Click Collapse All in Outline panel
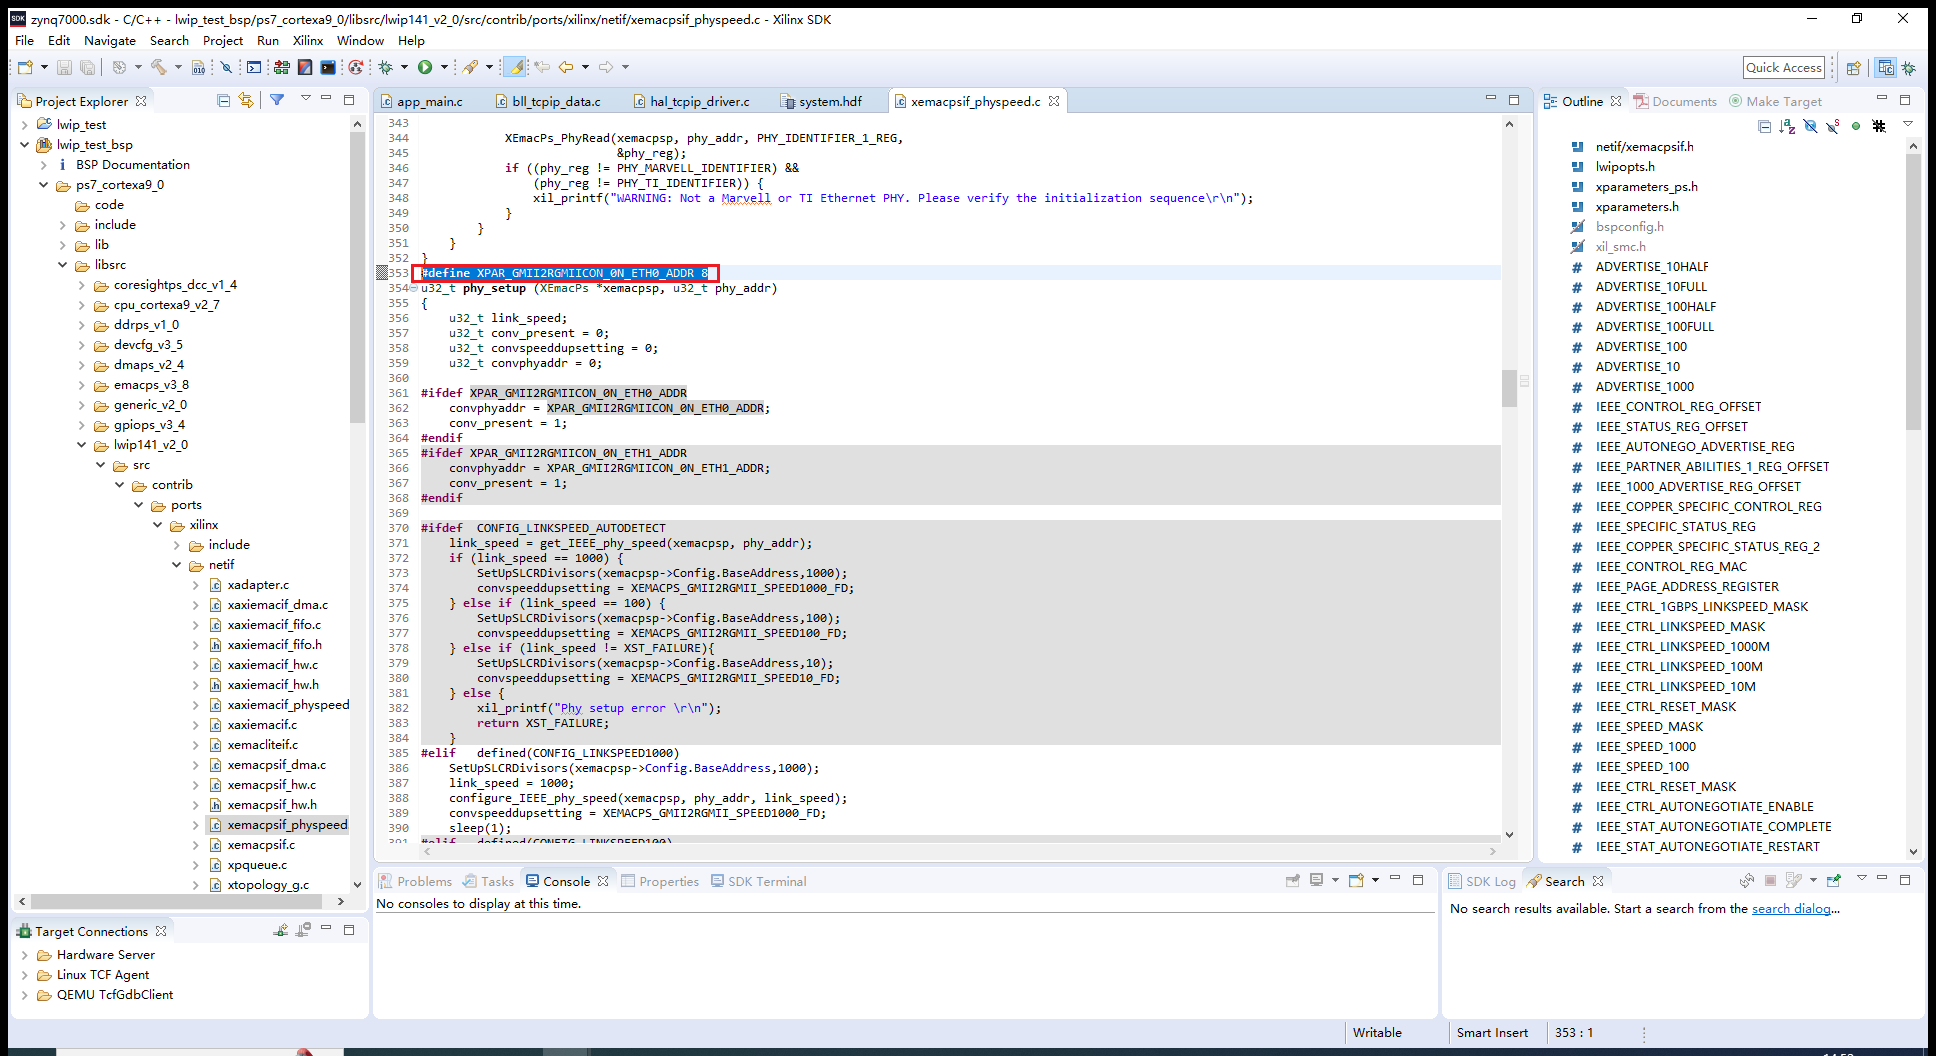This screenshot has width=1936, height=1056. pyautogui.click(x=1764, y=126)
